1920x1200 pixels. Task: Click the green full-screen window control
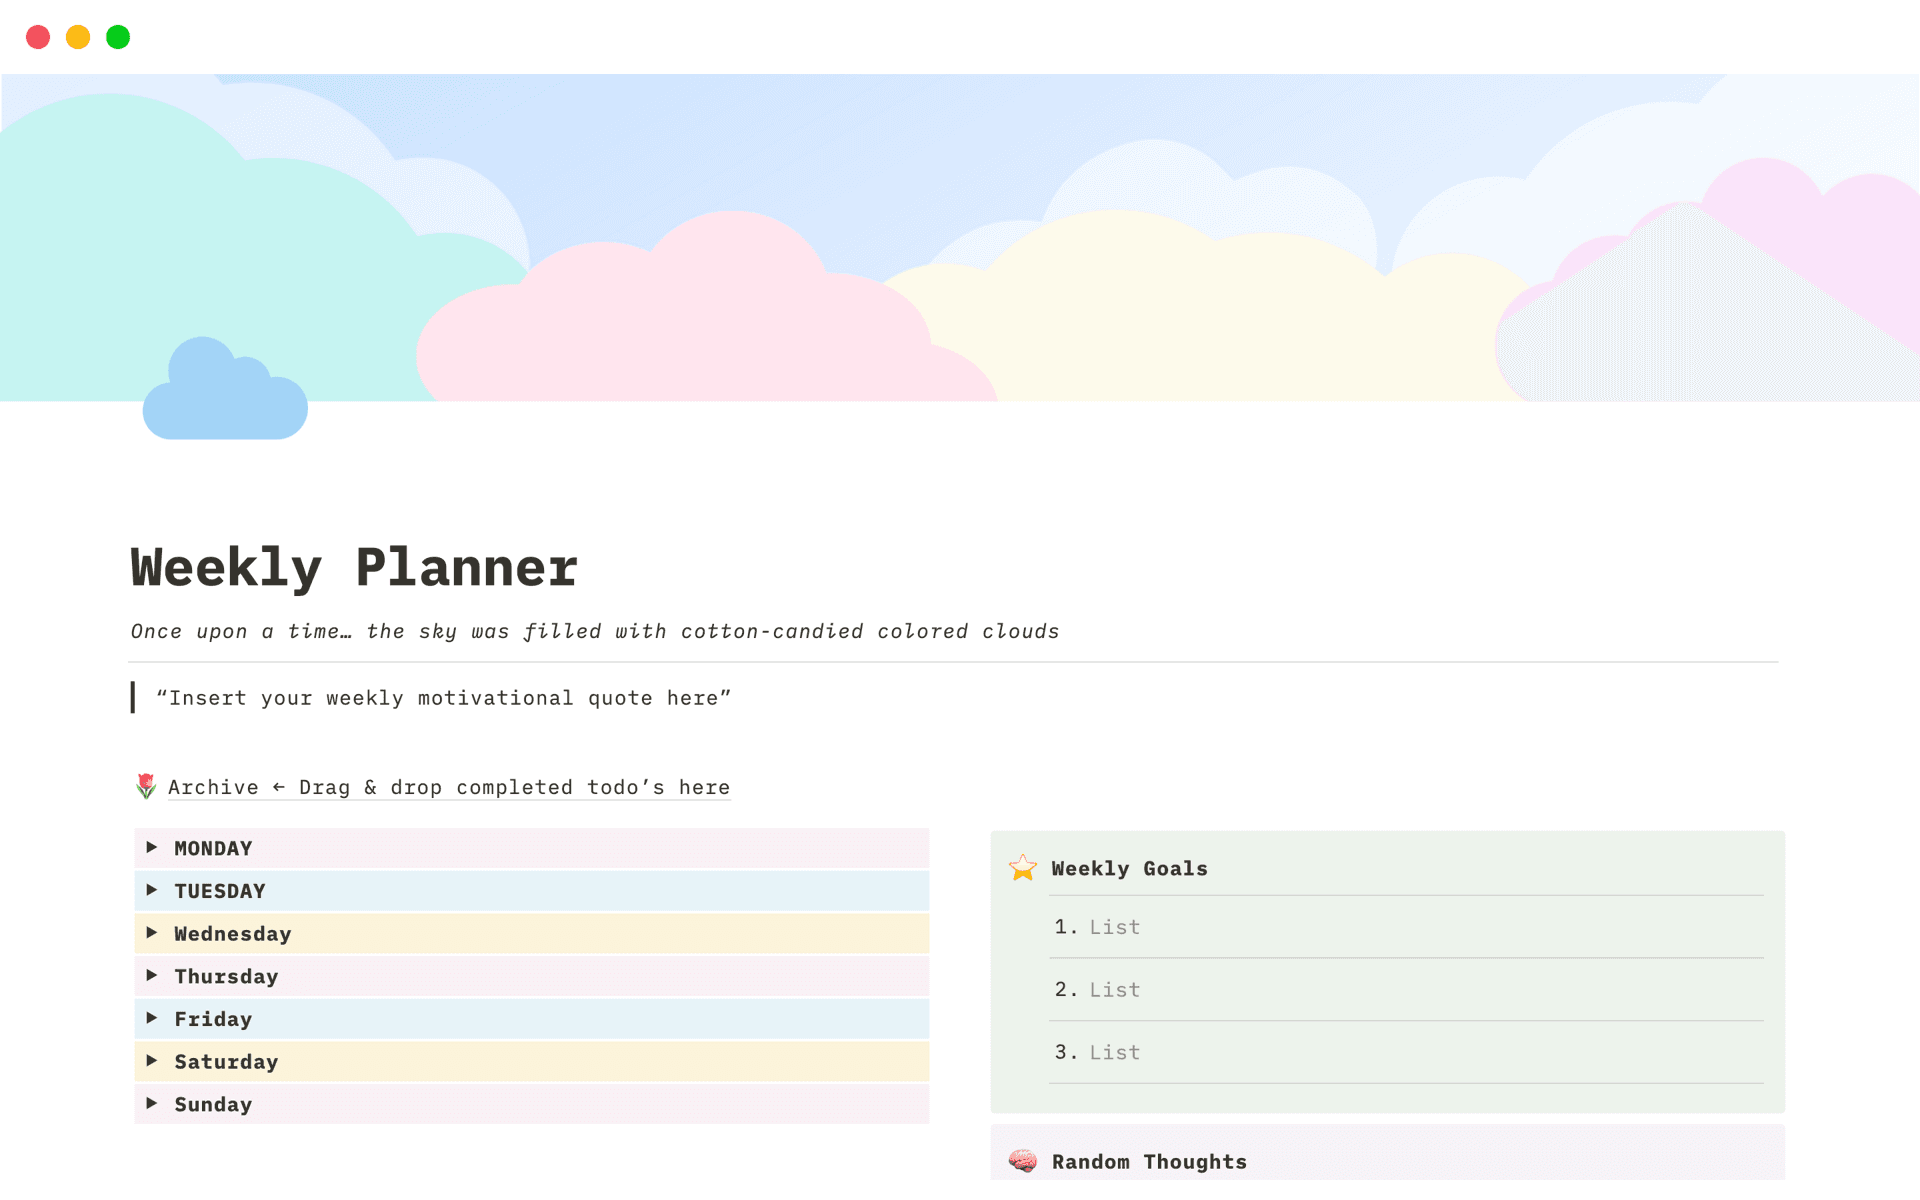[118, 37]
